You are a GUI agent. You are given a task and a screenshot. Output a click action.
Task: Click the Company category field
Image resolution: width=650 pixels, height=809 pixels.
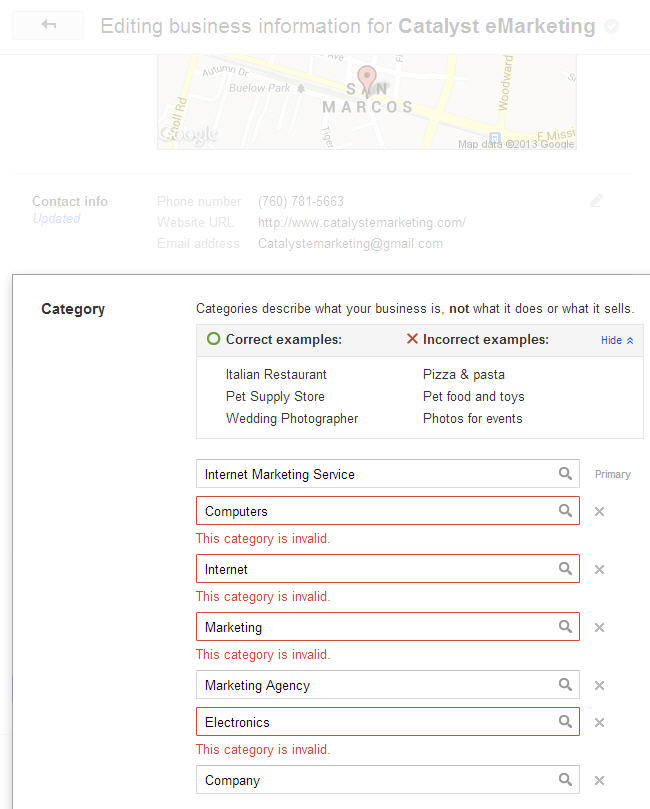tap(387, 780)
